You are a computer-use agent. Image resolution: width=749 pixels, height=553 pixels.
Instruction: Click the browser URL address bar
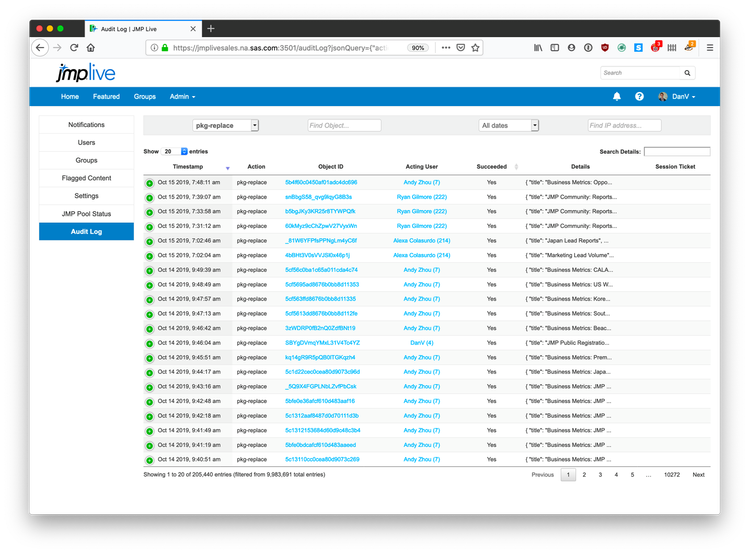[x=279, y=48]
